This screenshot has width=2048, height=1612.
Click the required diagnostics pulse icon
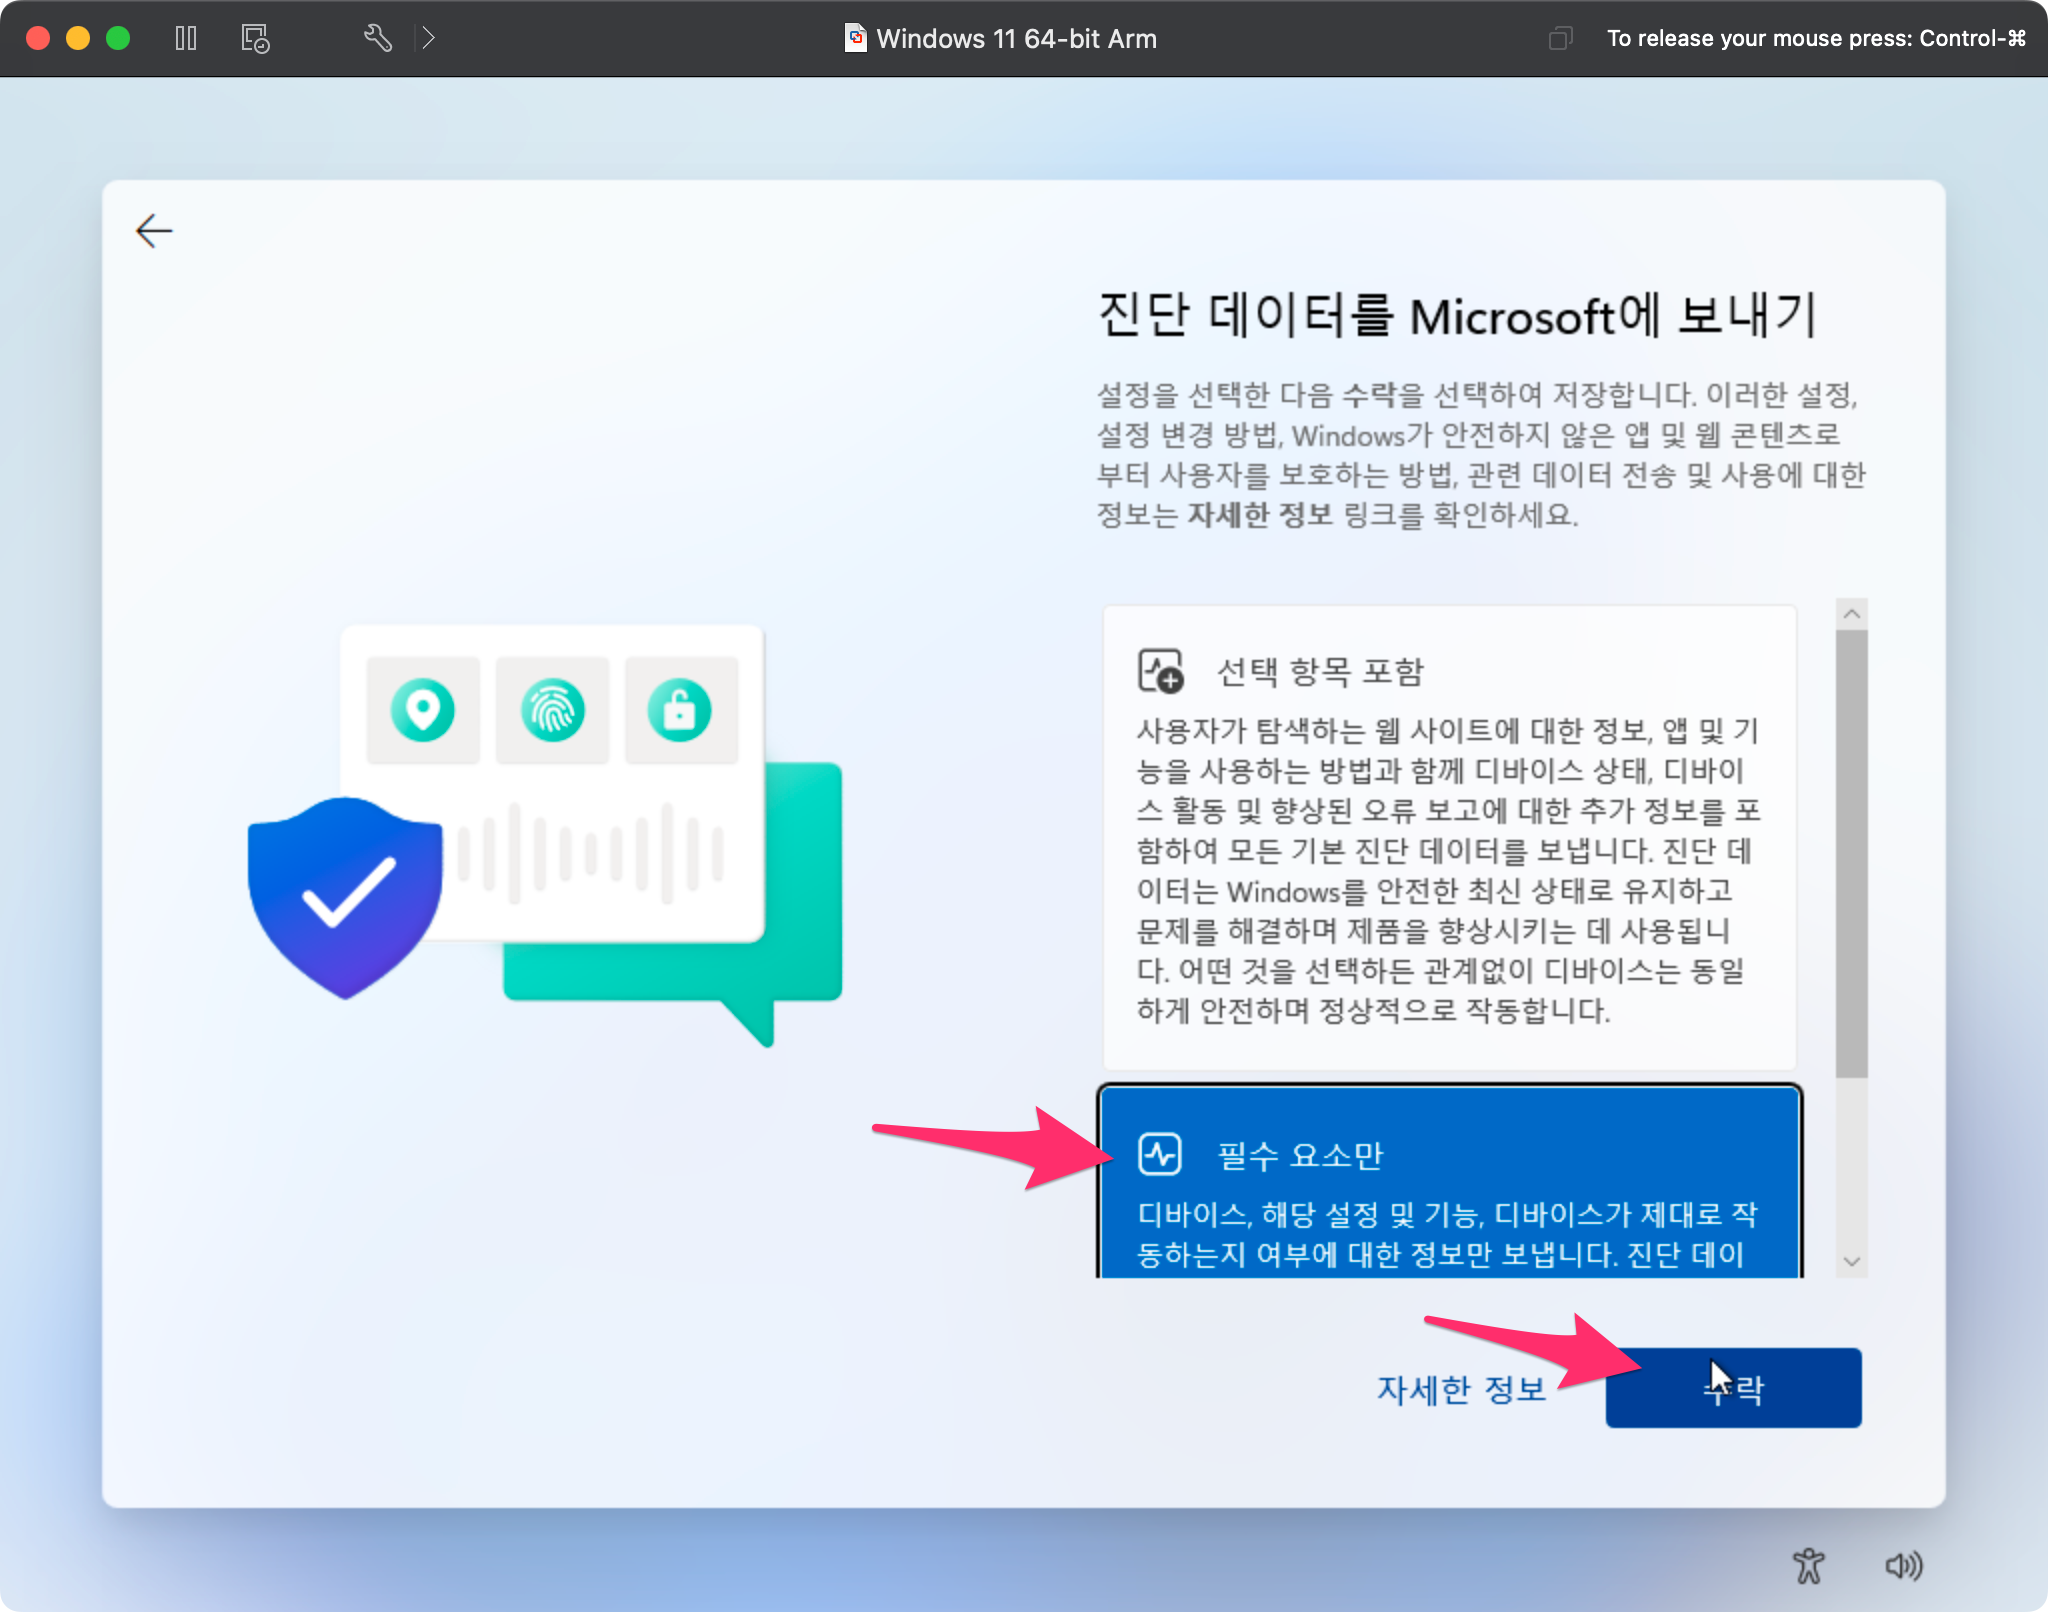(x=1160, y=1154)
